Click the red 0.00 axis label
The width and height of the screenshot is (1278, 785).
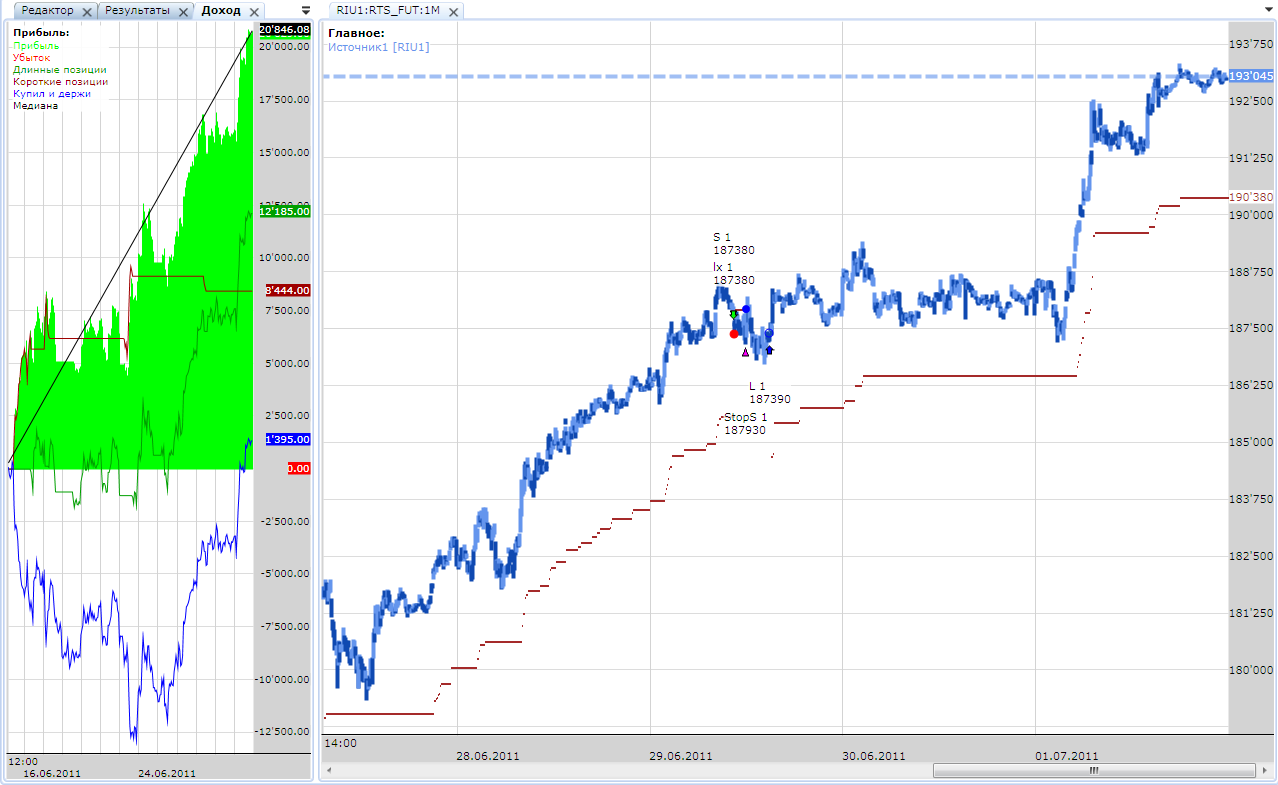[299, 468]
